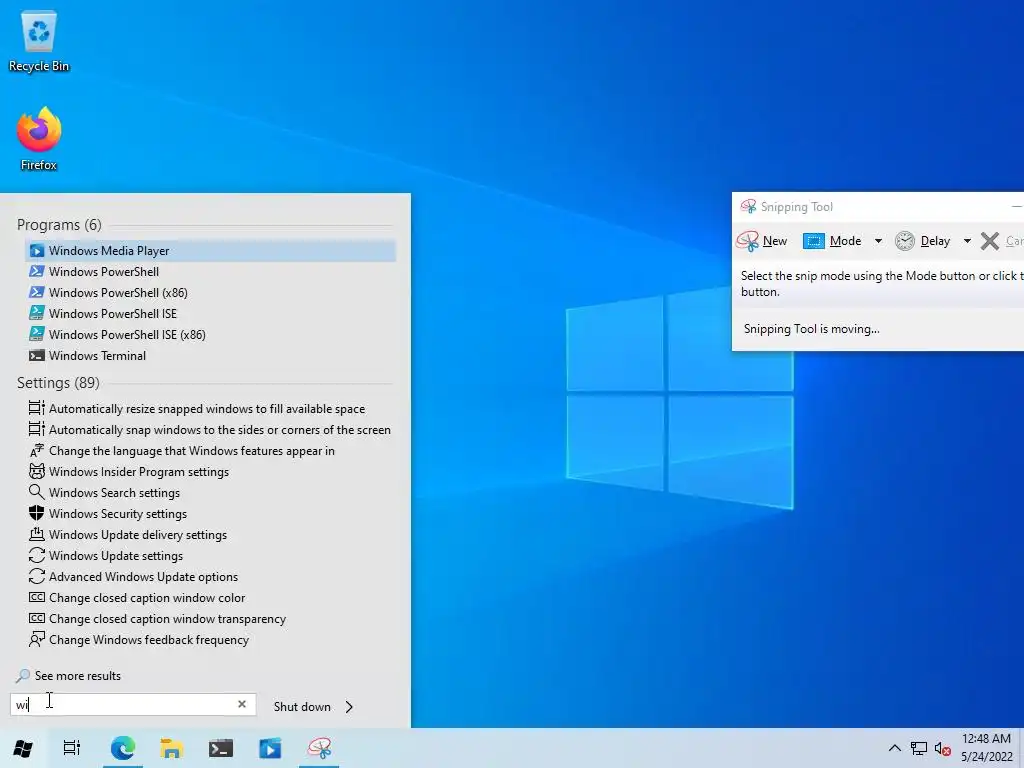
Task: Select 'Advanced Windows Update options' text
Action: 144,577
